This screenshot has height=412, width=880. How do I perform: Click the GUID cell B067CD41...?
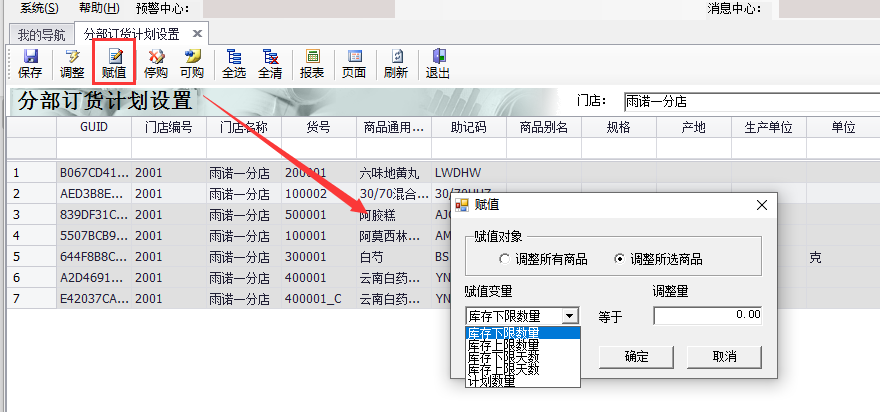coord(94,173)
